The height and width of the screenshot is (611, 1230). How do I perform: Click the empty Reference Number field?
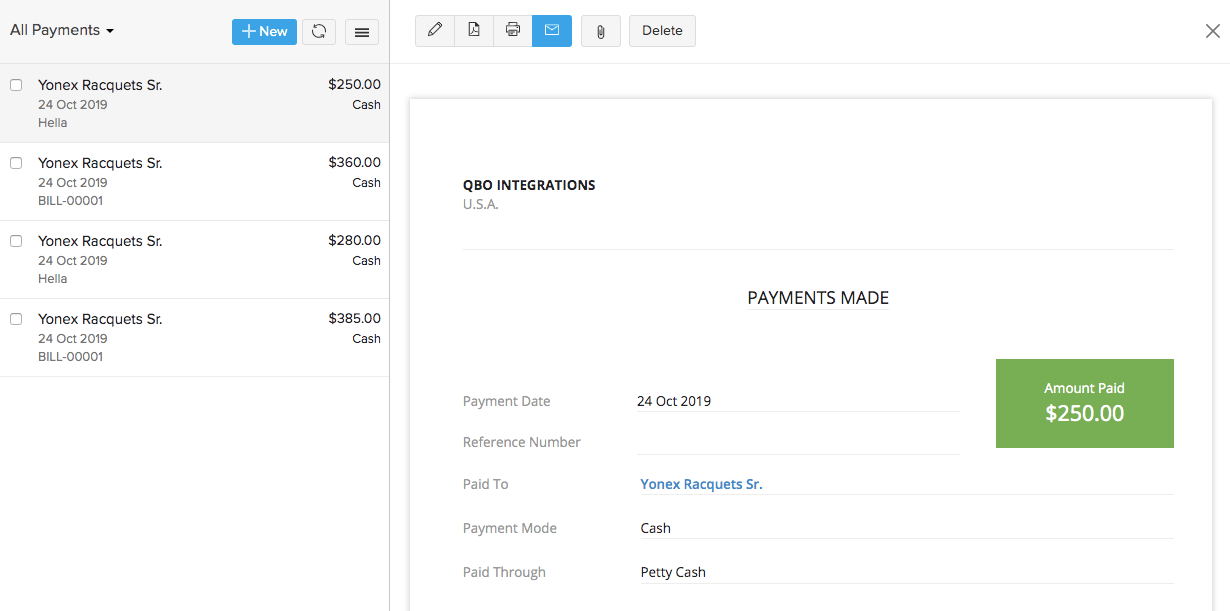(x=798, y=442)
